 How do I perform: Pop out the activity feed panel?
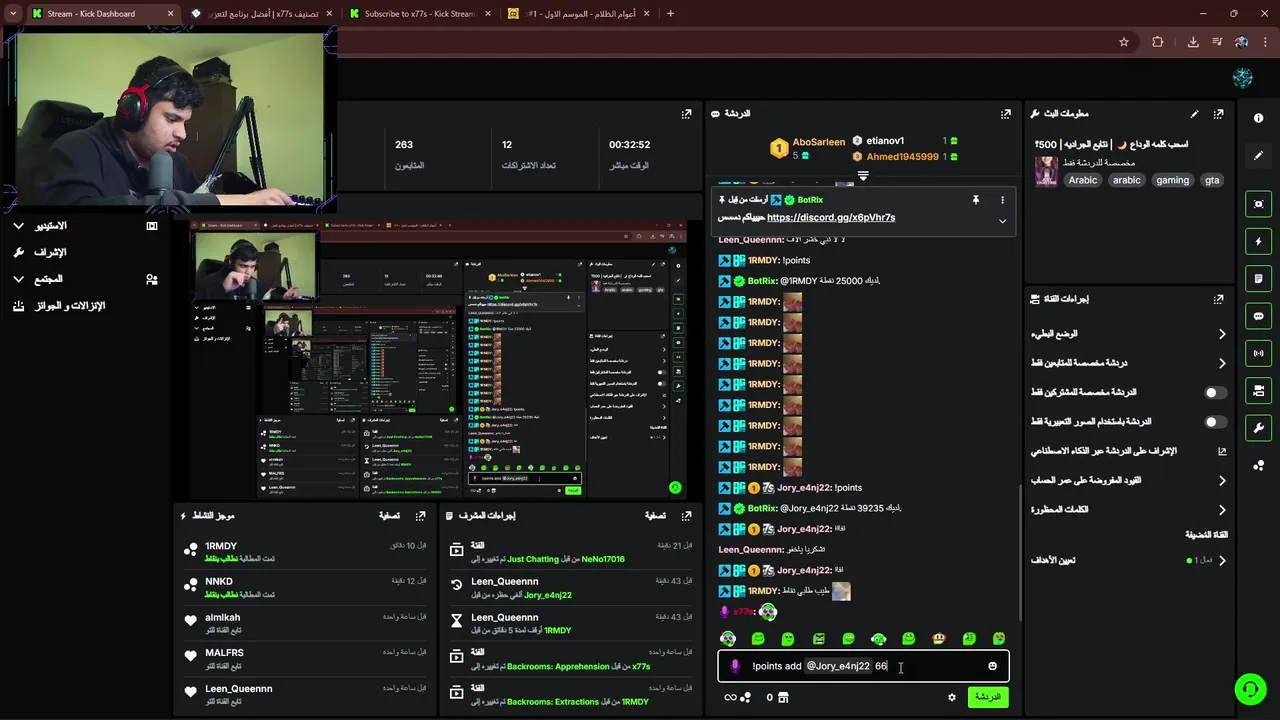[420, 516]
